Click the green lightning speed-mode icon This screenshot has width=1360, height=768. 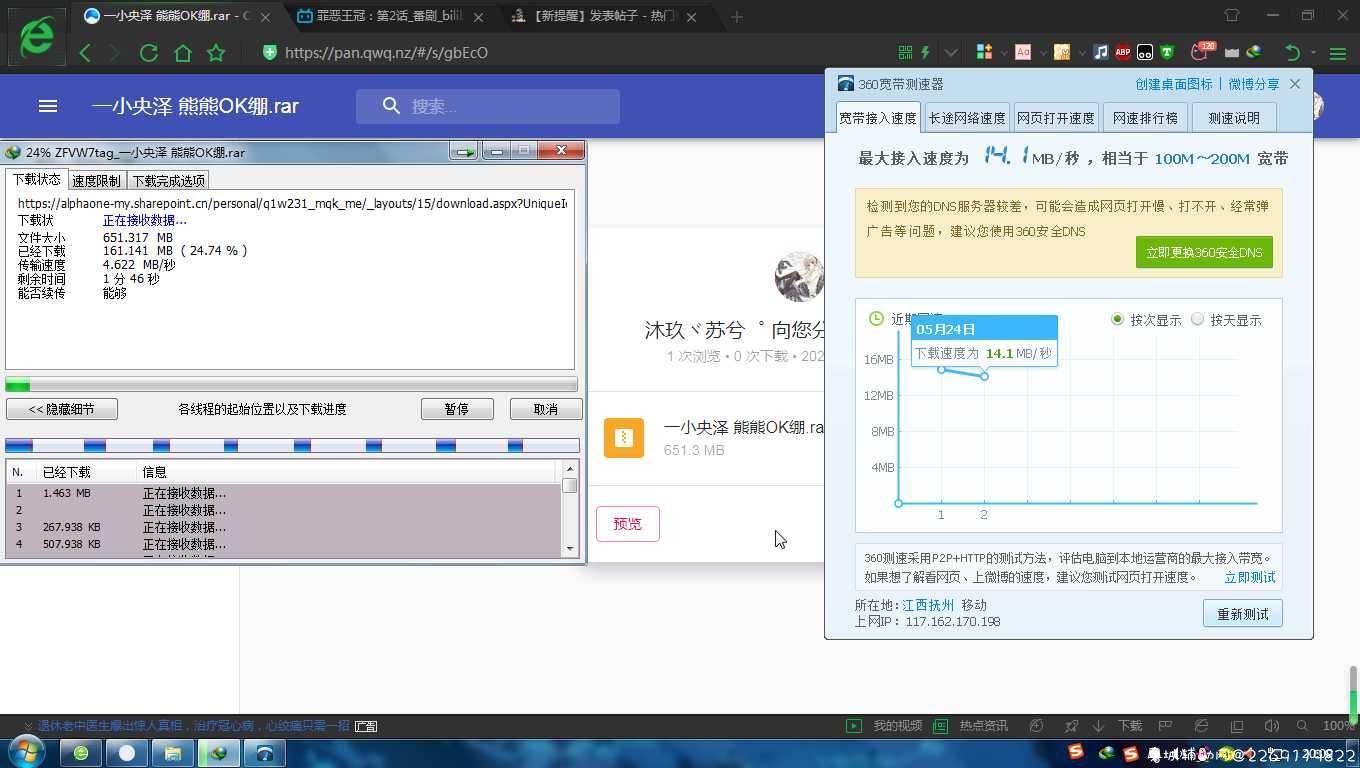pos(926,52)
